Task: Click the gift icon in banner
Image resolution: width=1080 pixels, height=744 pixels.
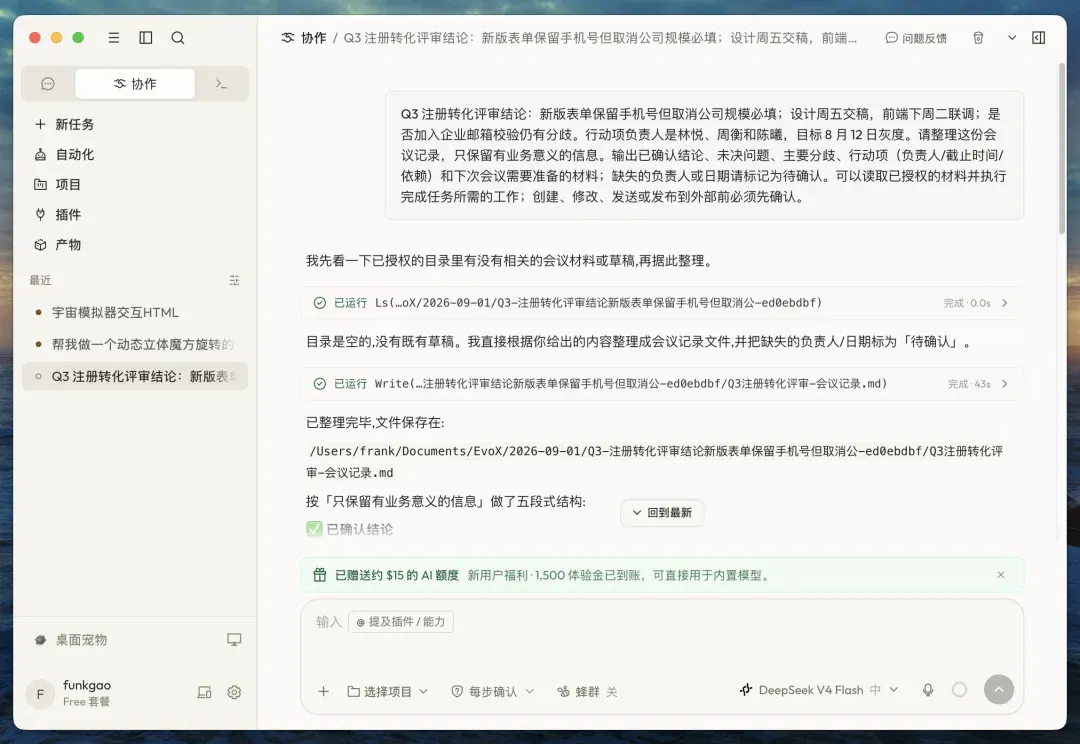Action: pyautogui.click(x=320, y=575)
